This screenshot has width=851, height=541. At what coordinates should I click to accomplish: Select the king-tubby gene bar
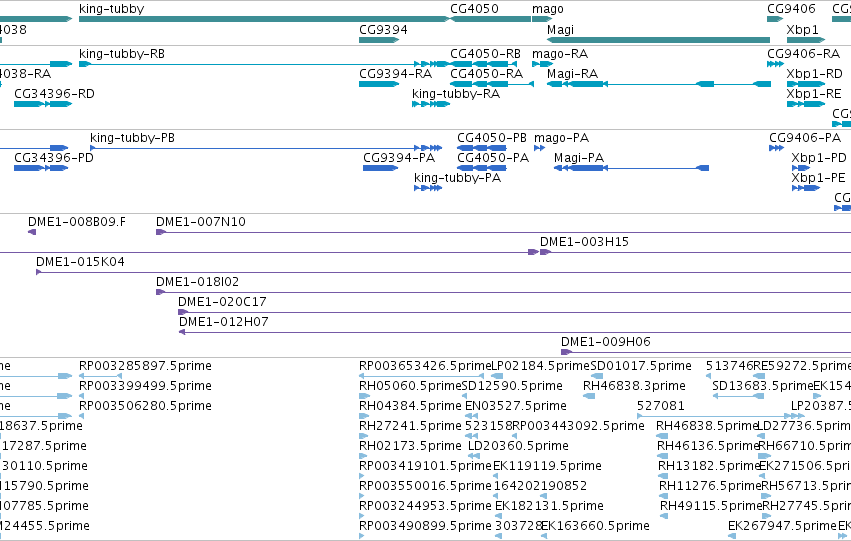click(264, 19)
